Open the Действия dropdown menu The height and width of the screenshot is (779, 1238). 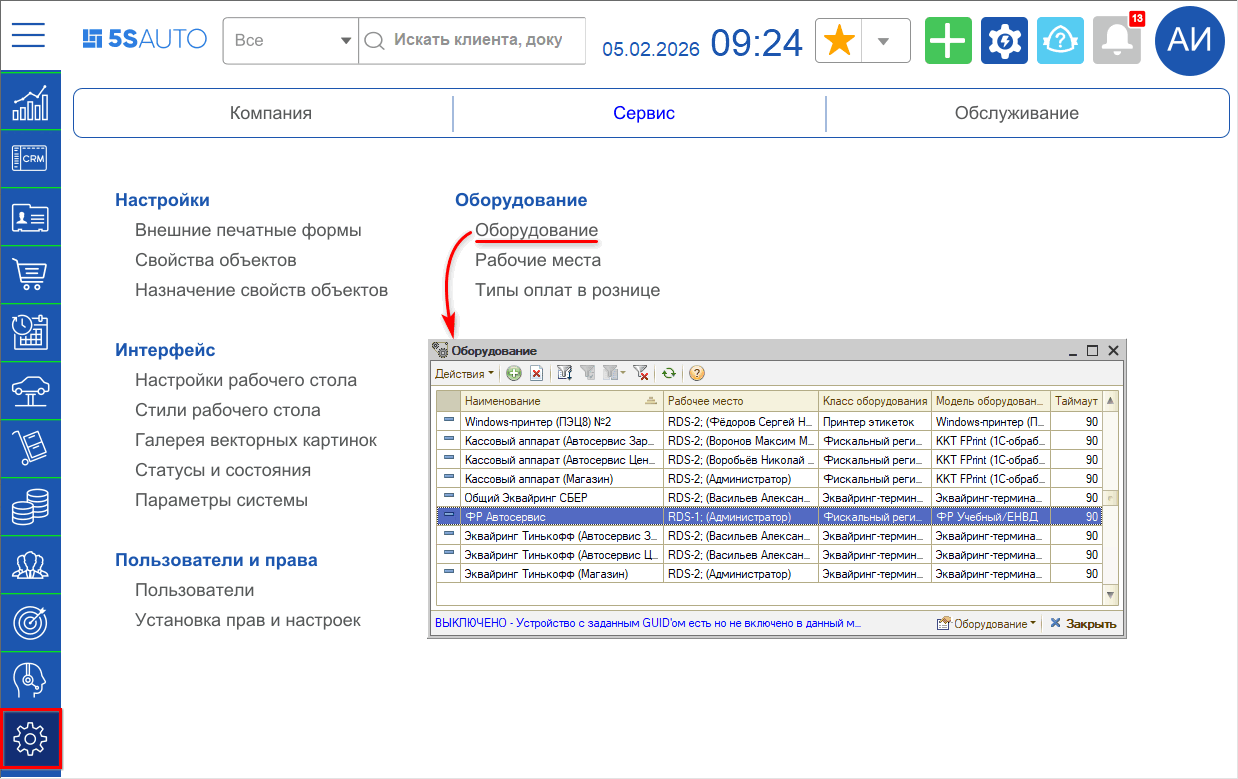coord(464,374)
